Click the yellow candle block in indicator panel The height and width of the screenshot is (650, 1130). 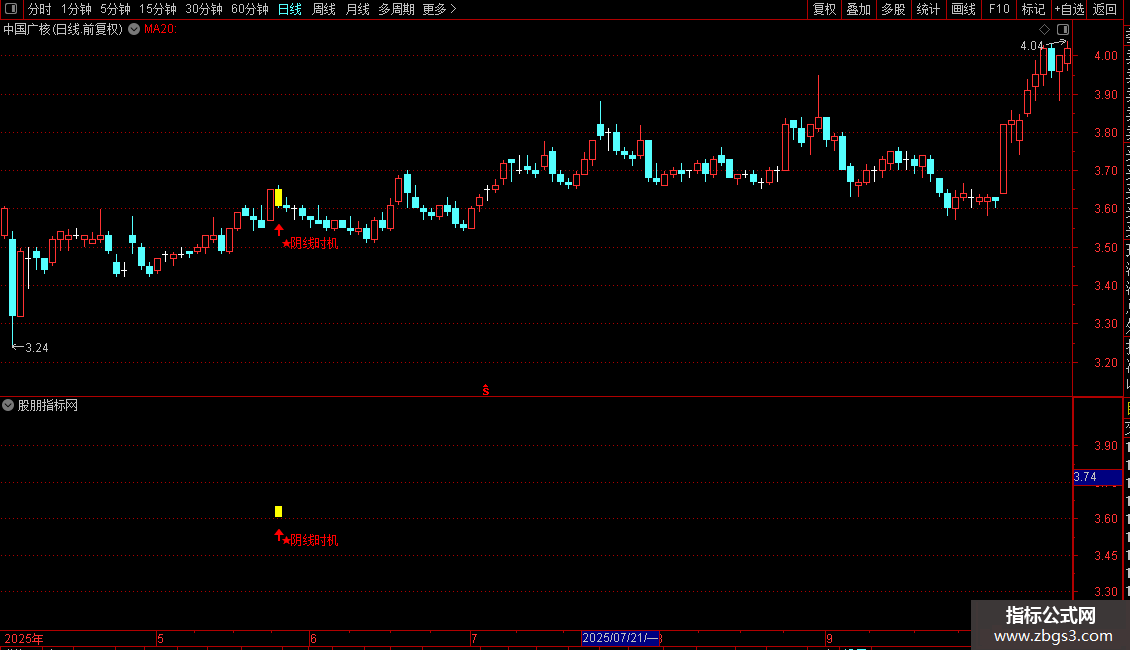click(x=279, y=512)
